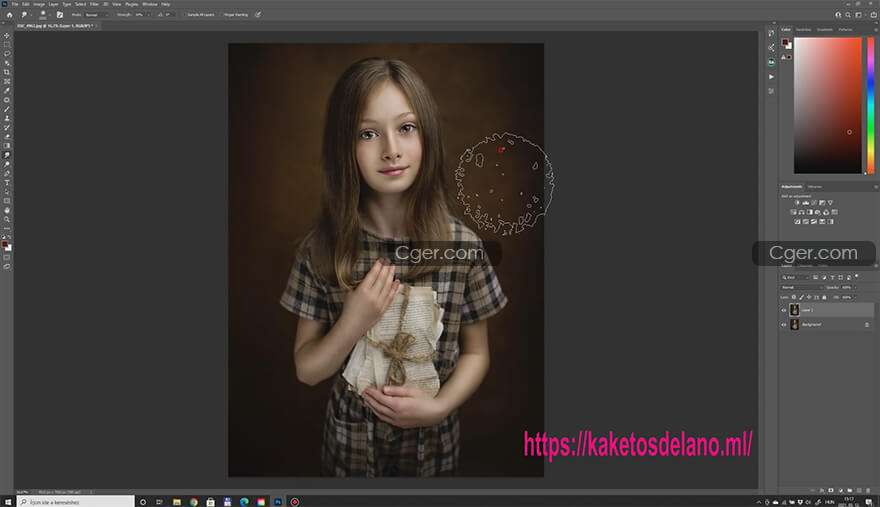Switch to the Swatches tab
Viewport: 880px width, 507px height.
(x=803, y=29)
